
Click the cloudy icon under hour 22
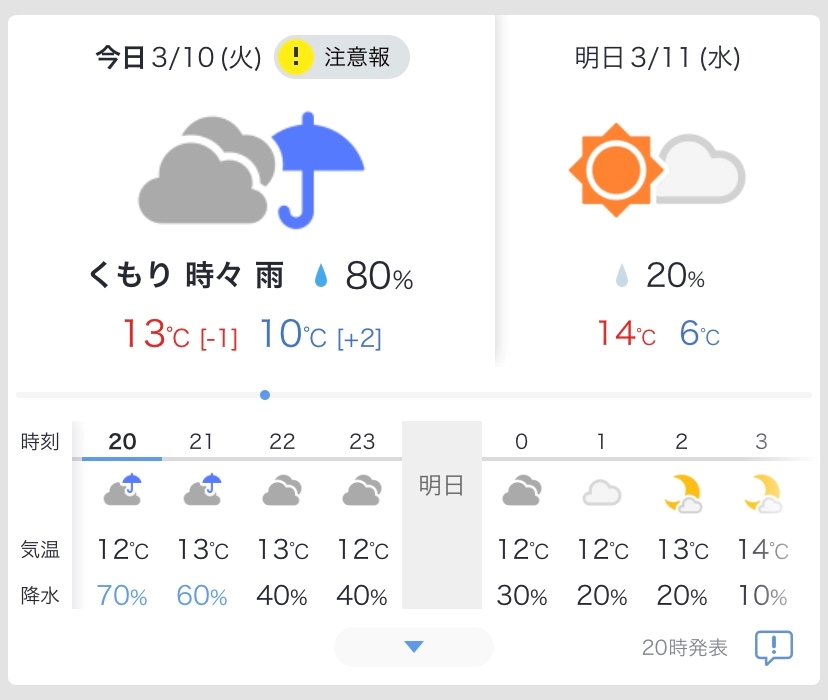[x=282, y=490]
